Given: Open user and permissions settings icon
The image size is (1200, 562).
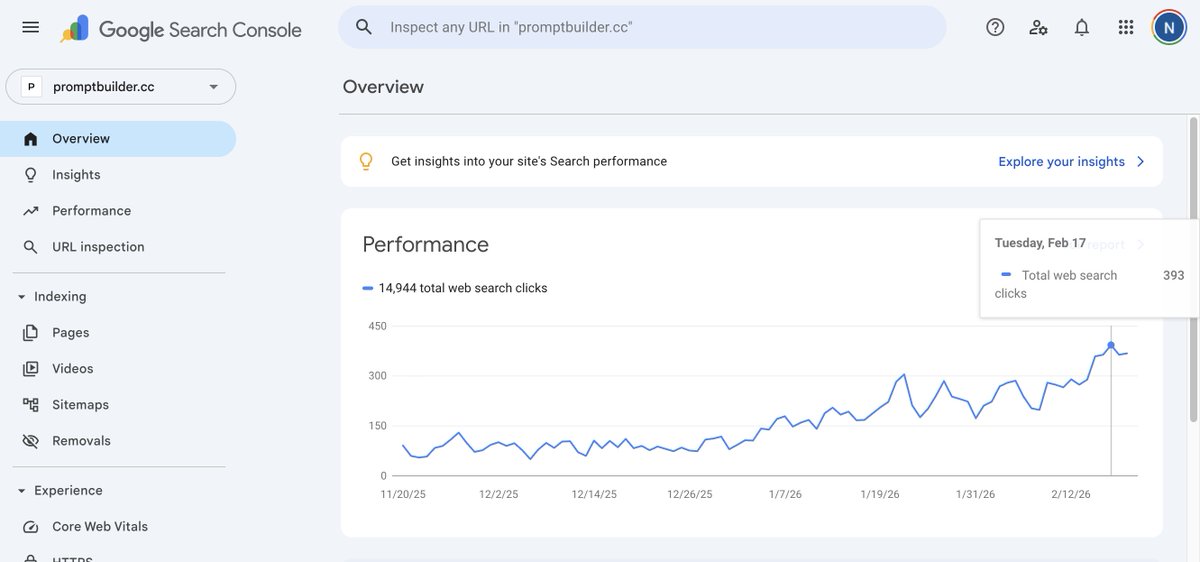Looking at the screenshot, I should tap(1038, 27).
